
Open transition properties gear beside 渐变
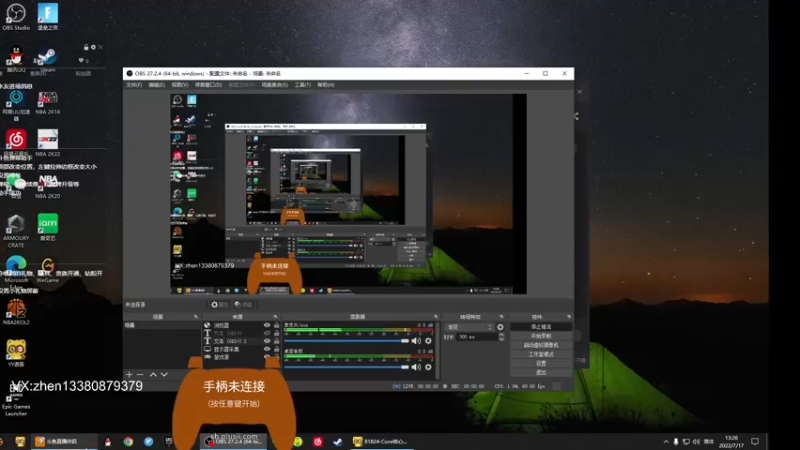tap(500, 327)
